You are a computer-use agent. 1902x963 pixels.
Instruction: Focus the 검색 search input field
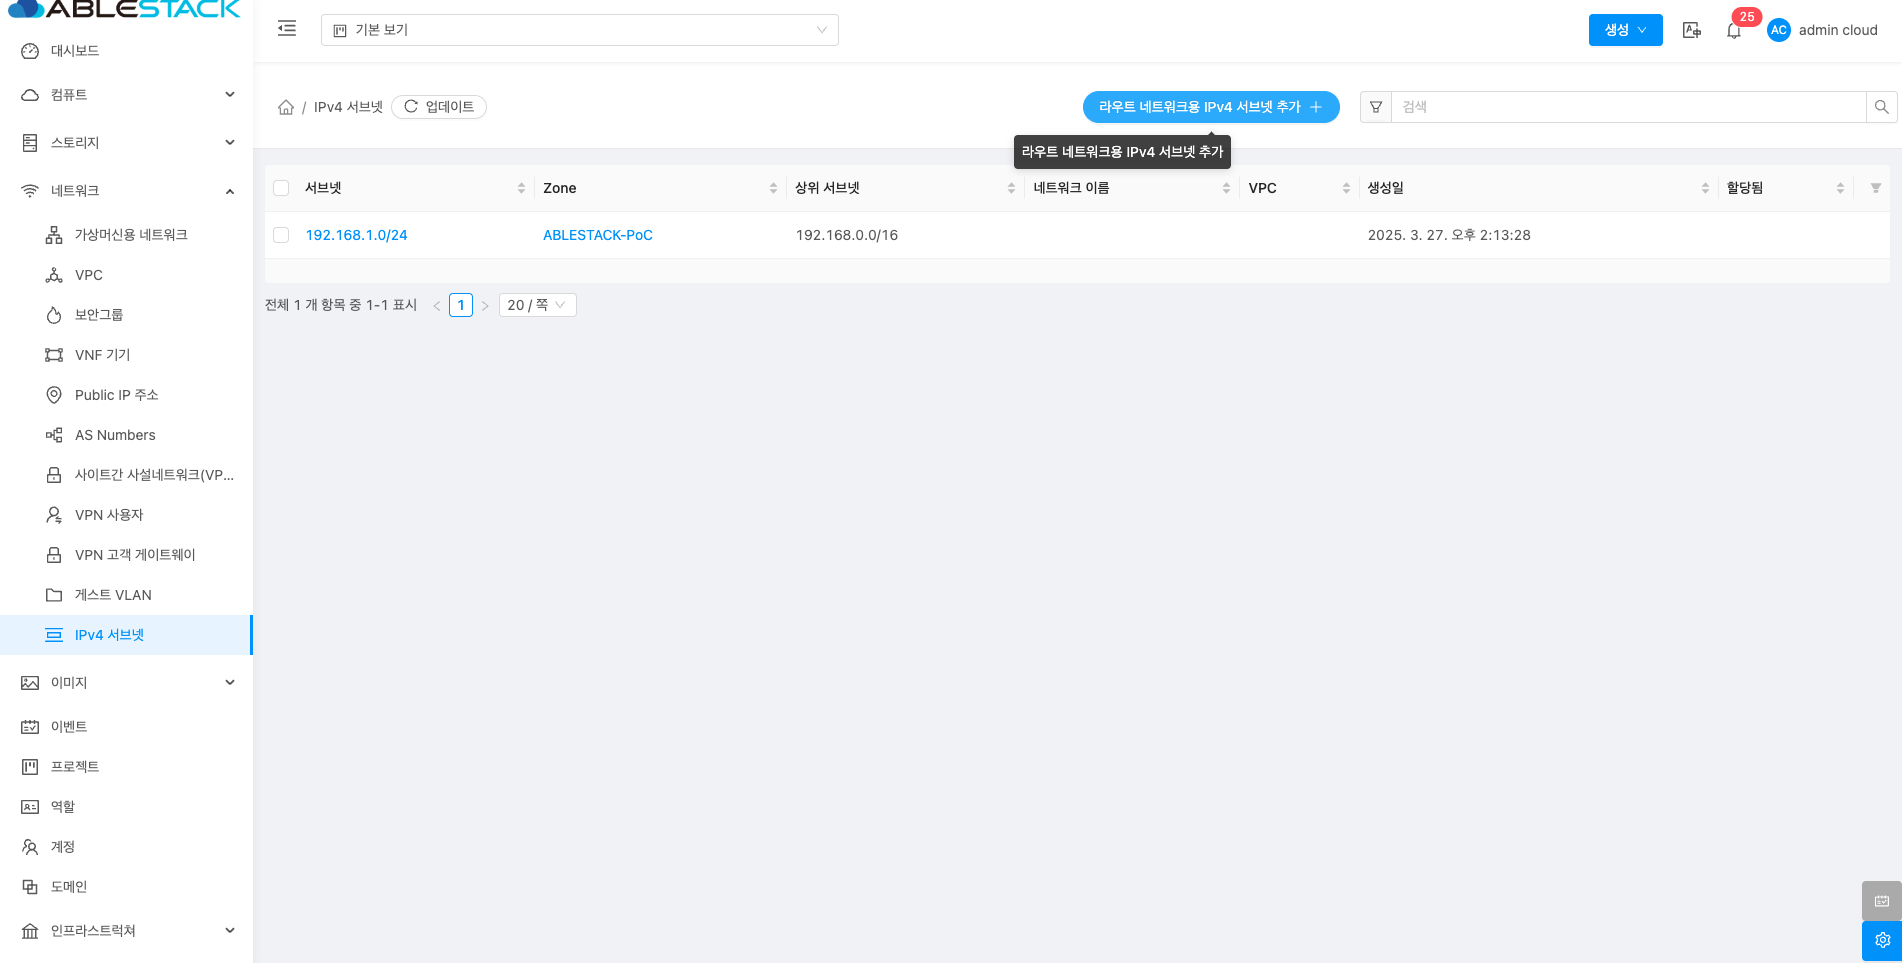(1627, 107)
